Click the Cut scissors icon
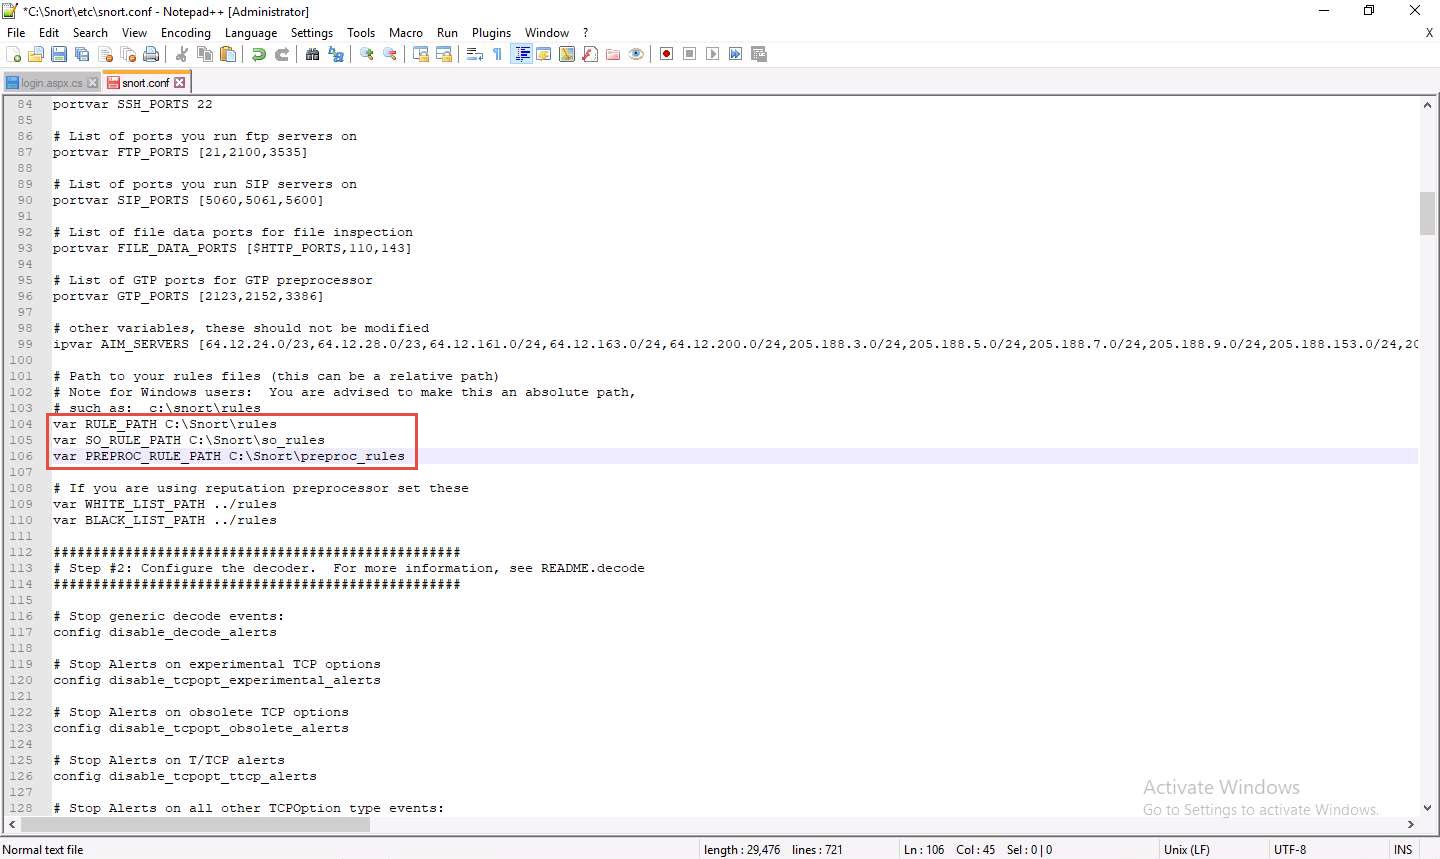The image size is (1440, 859). [182, 54]
